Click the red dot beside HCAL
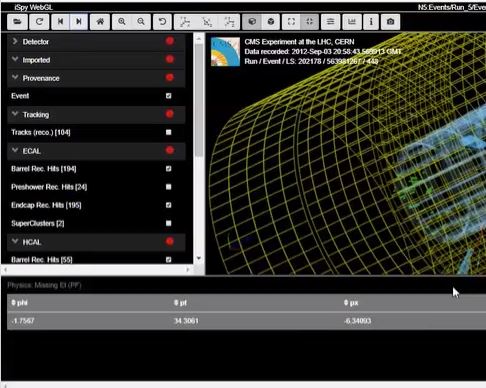 (x=170, y=241)
